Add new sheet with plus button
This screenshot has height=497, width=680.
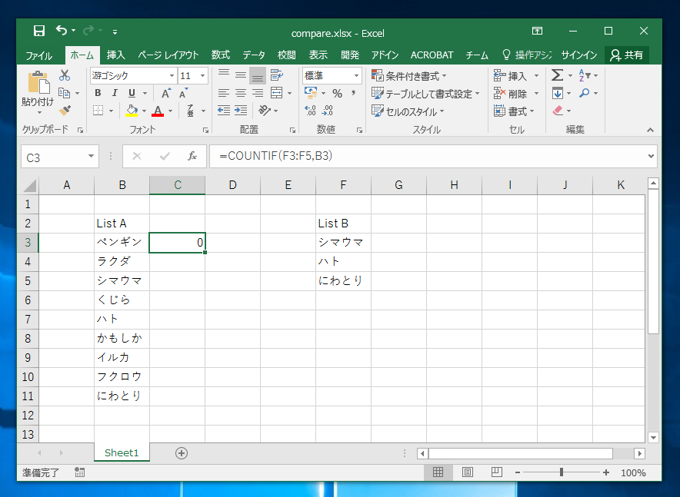[181, 453]
